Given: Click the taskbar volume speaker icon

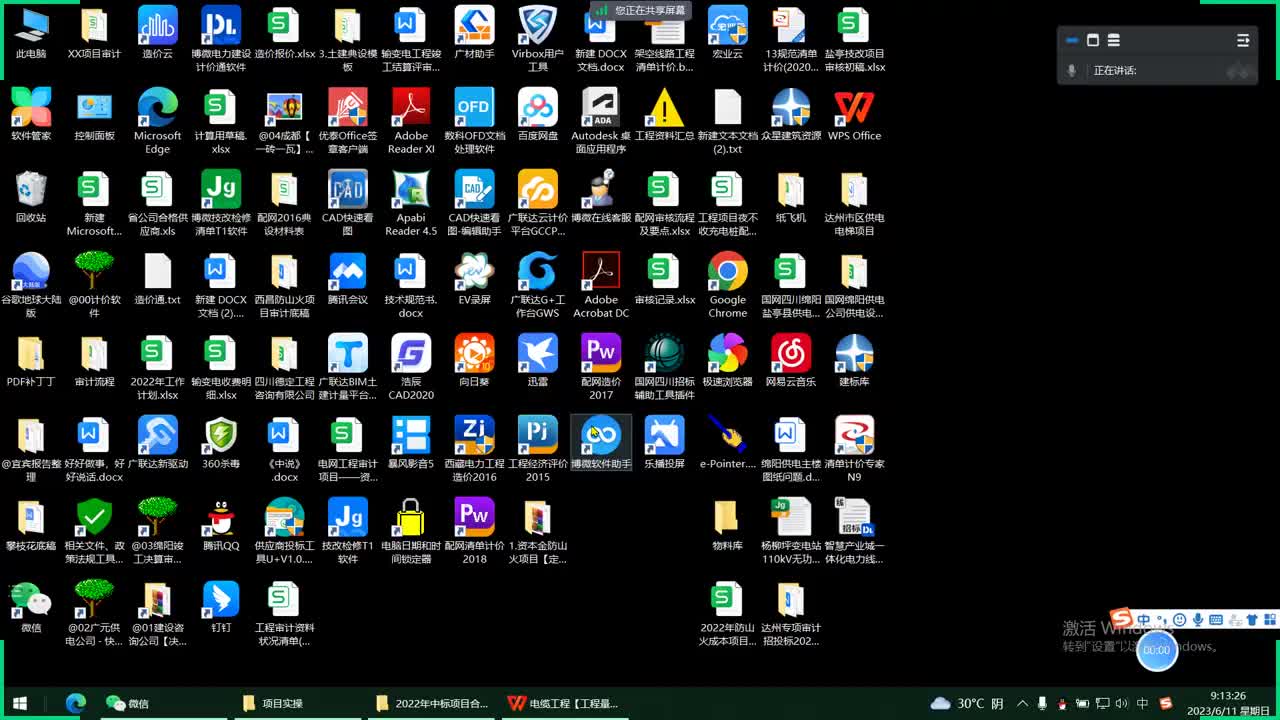Looking at the screenshot, I should 1121,703.
